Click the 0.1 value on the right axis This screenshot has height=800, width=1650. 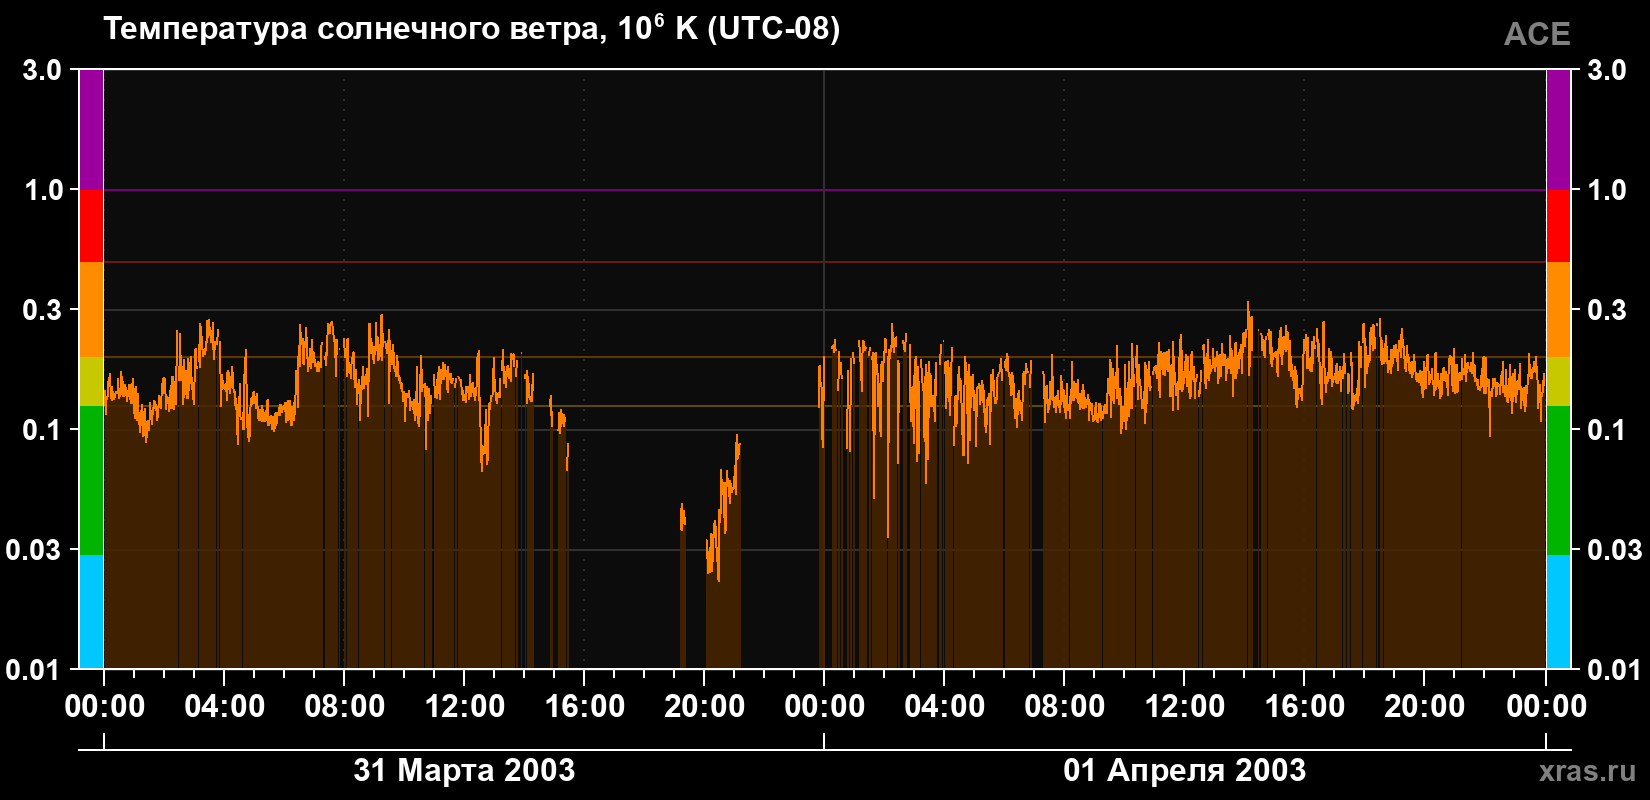coord(1607,430)
